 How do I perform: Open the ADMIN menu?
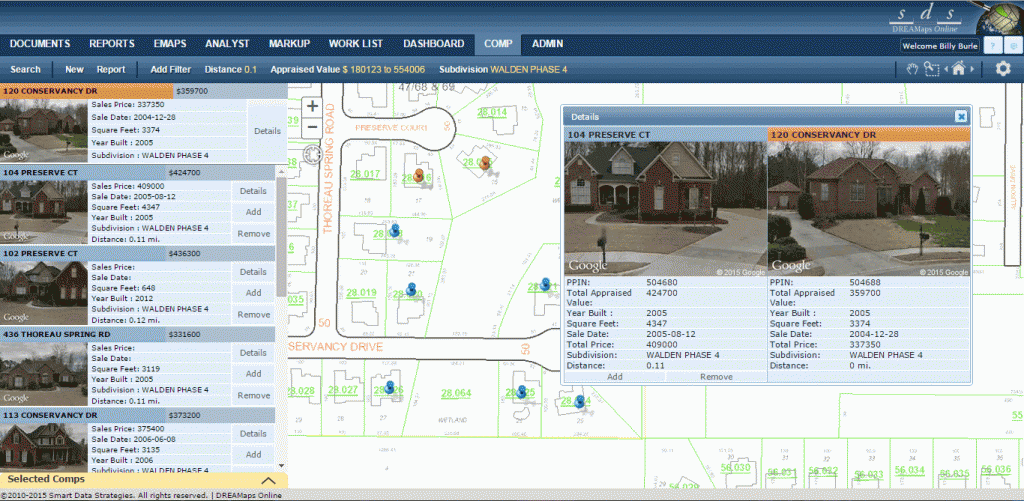pyautogui.click(x=547, y=44)
